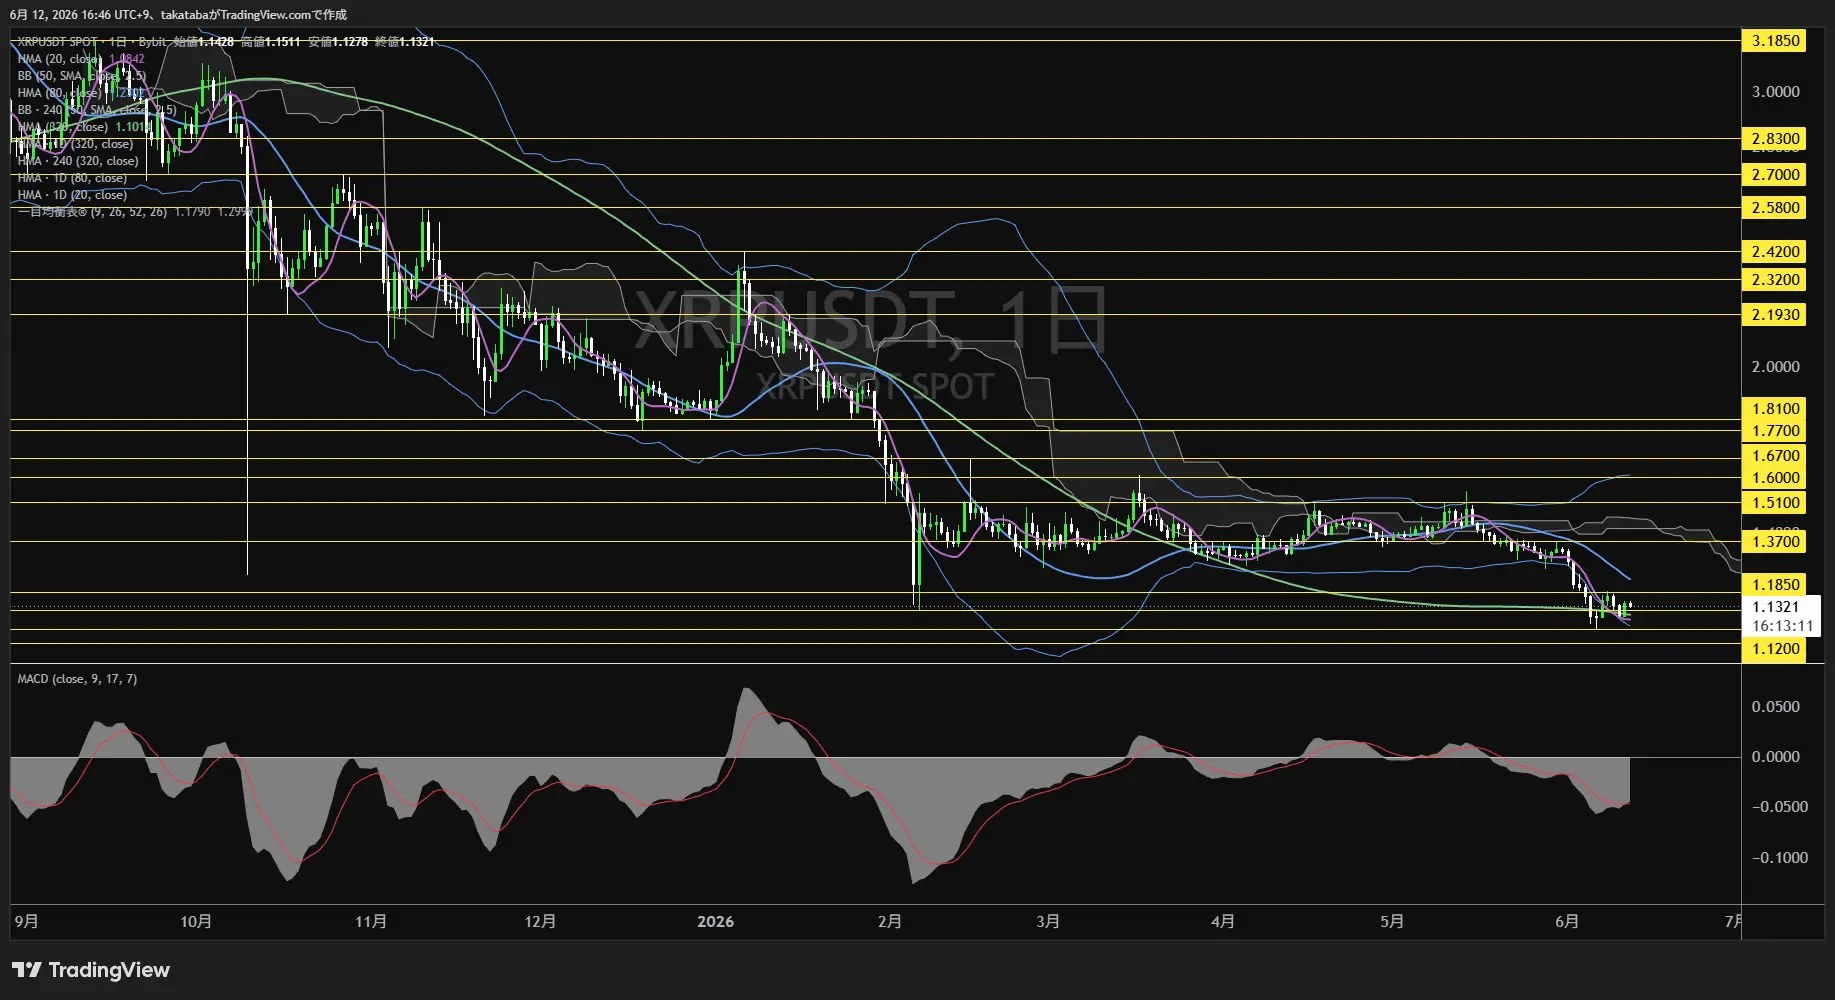This screenshot has width=1835, height=1000.
Task: Click the MACD 0.0000 axis value
Action: (x=1775, y=757)
